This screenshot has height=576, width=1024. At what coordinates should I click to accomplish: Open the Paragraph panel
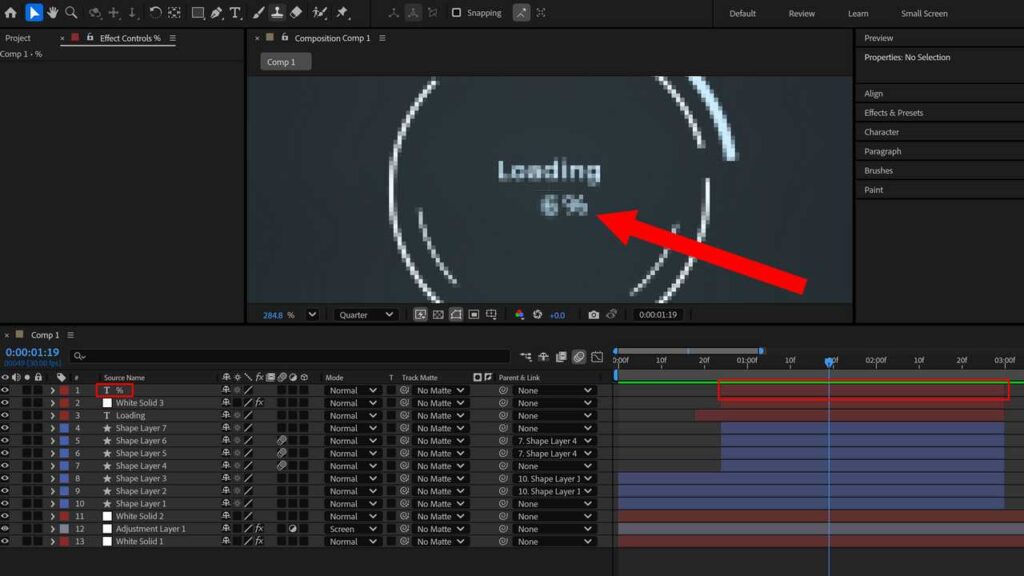pyautogui.click(x=882, y=151)
